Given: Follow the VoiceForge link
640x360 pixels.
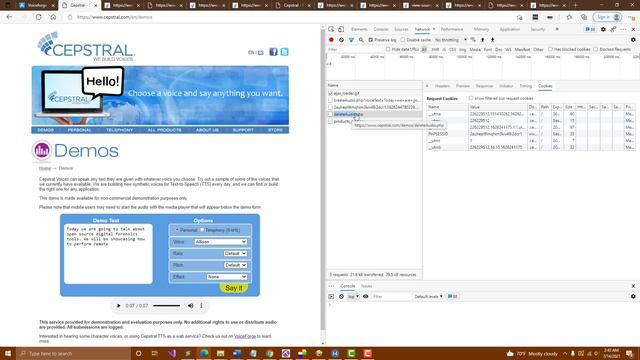Looking at the screenshot, I should click(245, 336).
